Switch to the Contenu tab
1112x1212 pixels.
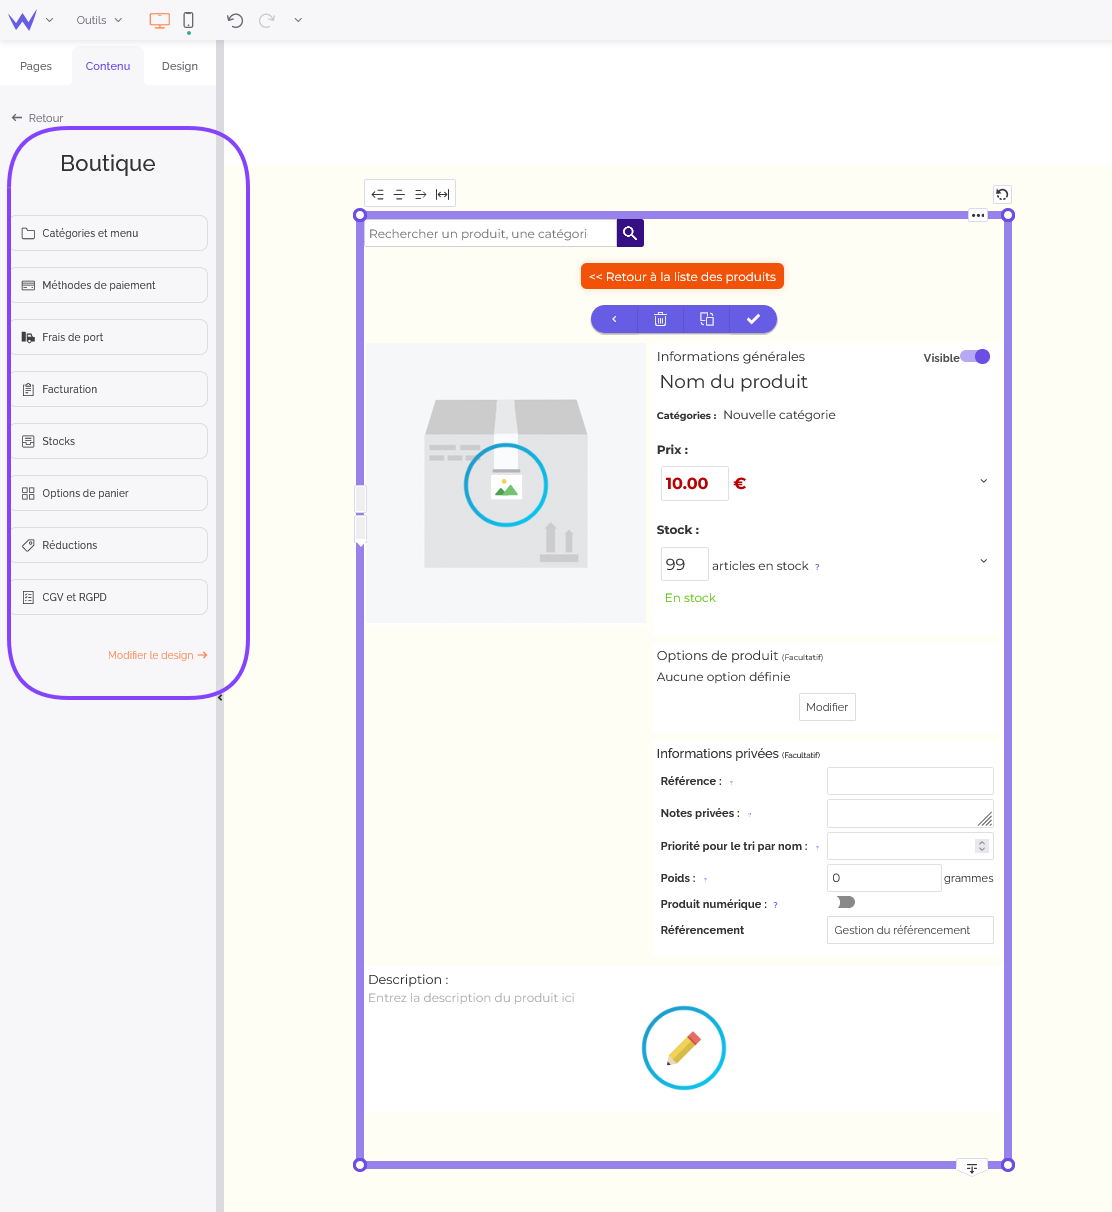108,66
